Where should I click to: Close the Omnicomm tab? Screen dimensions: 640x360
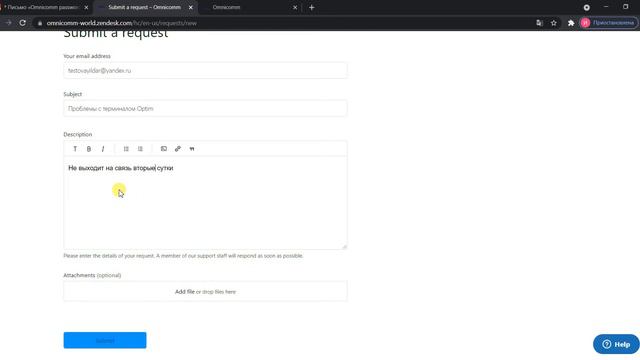(x=295, y=7)
